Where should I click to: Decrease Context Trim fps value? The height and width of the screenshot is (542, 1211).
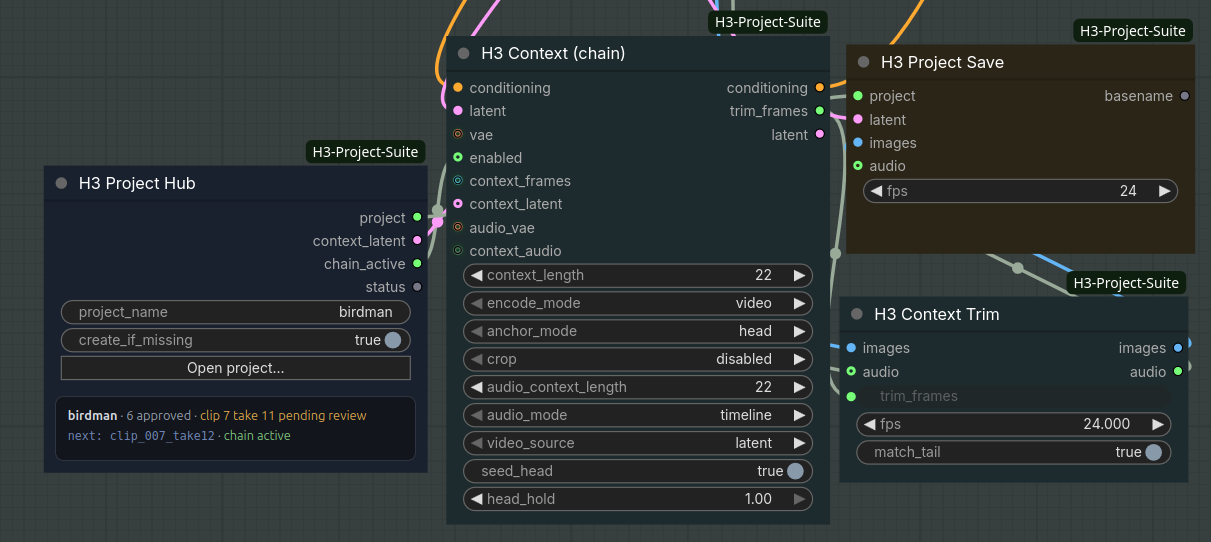870,424
